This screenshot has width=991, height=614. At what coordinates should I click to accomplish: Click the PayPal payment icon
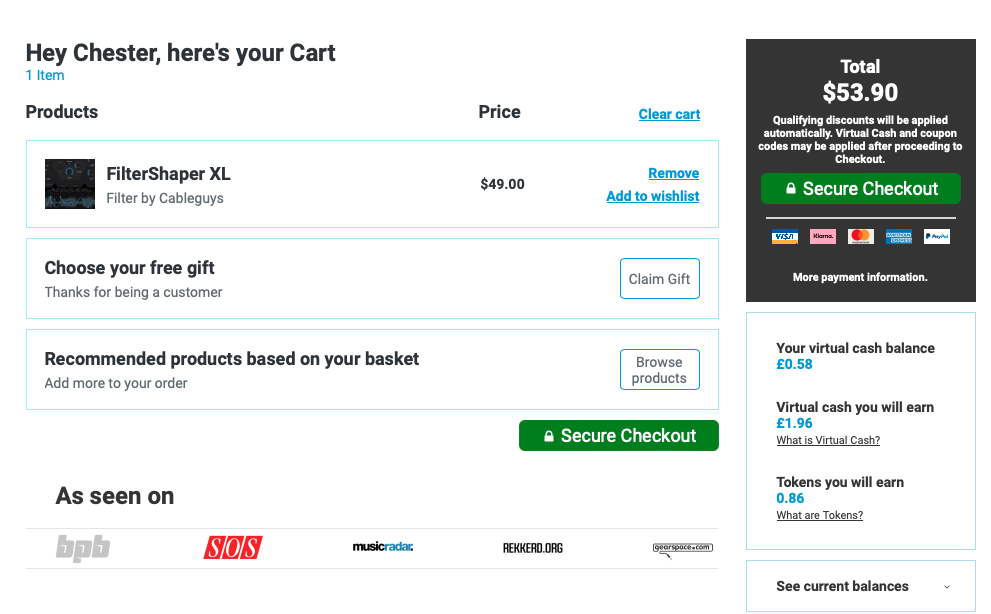[936, 236]
